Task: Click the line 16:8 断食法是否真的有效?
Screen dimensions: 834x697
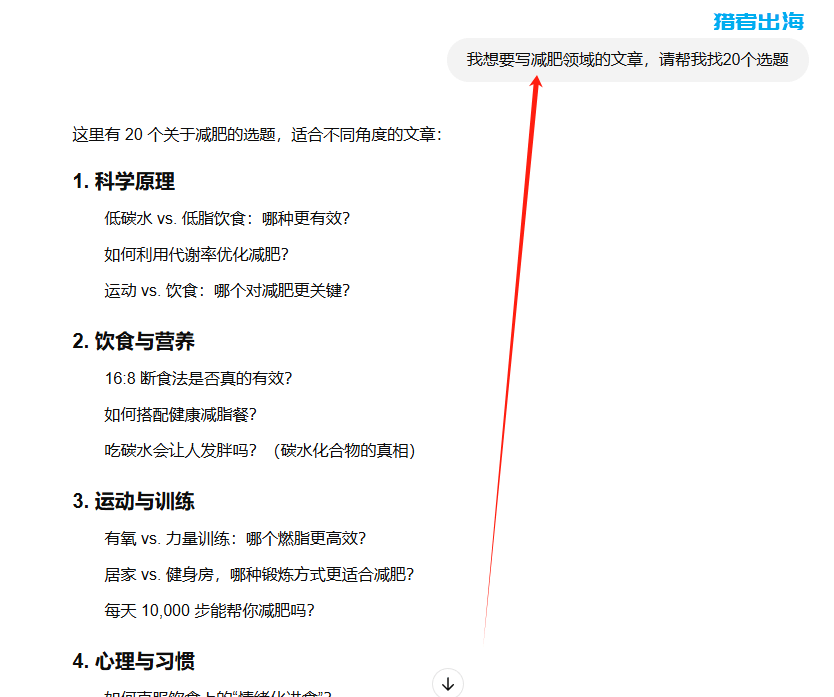Action: [x=198, y=378]
